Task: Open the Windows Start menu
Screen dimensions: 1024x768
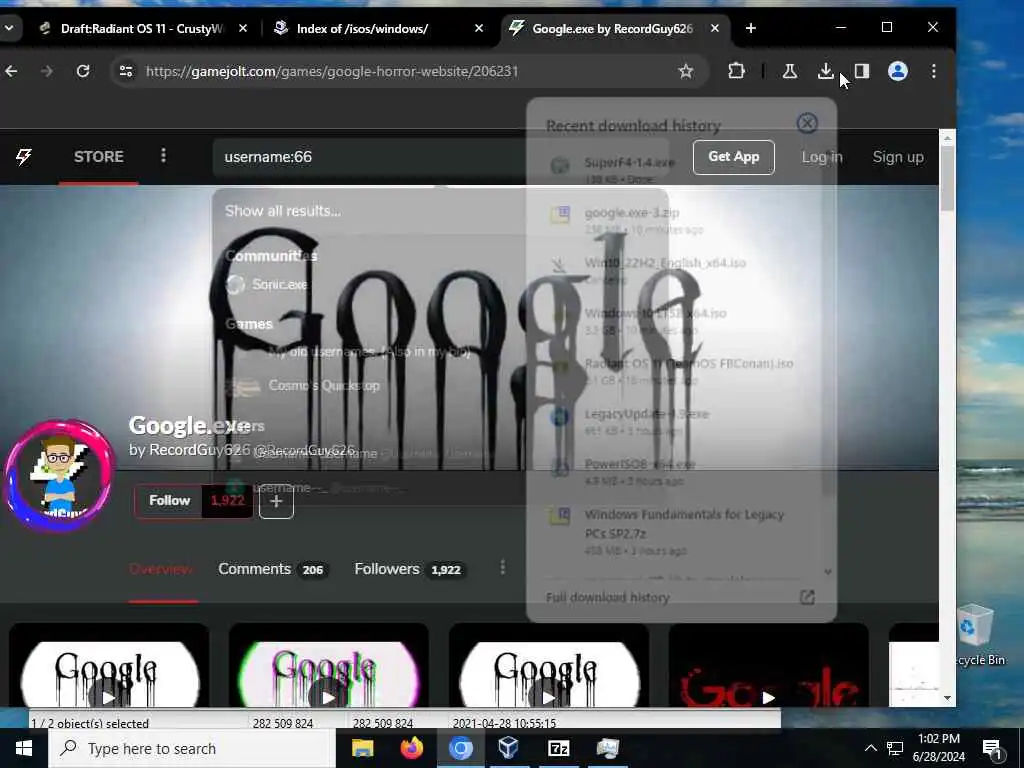Action: 24,748
